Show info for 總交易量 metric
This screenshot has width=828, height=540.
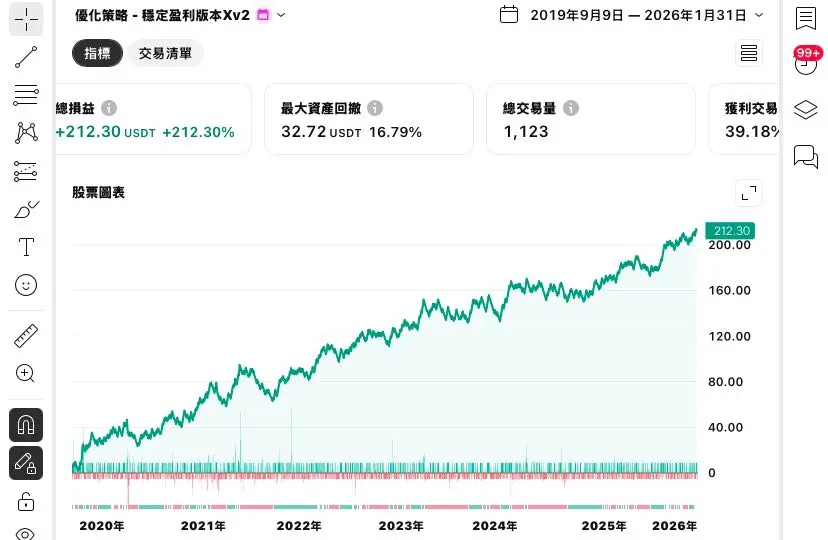tap(571, 108)
